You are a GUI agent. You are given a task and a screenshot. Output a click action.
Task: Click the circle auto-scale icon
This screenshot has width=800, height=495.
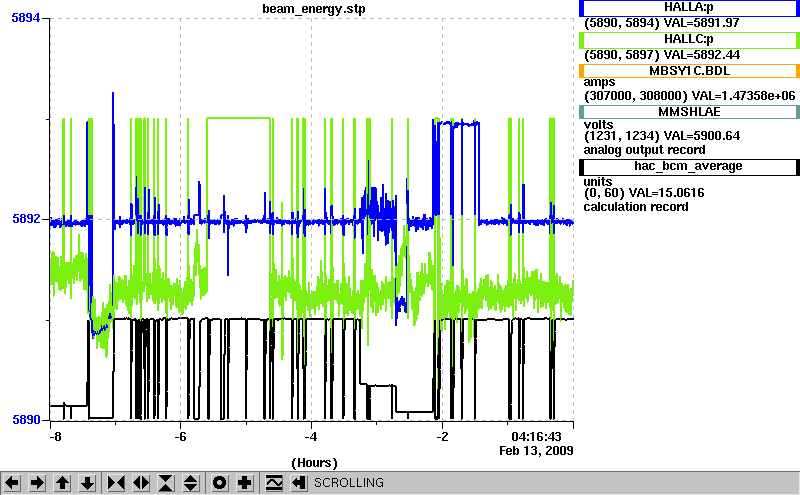click(x=219, y=482)
